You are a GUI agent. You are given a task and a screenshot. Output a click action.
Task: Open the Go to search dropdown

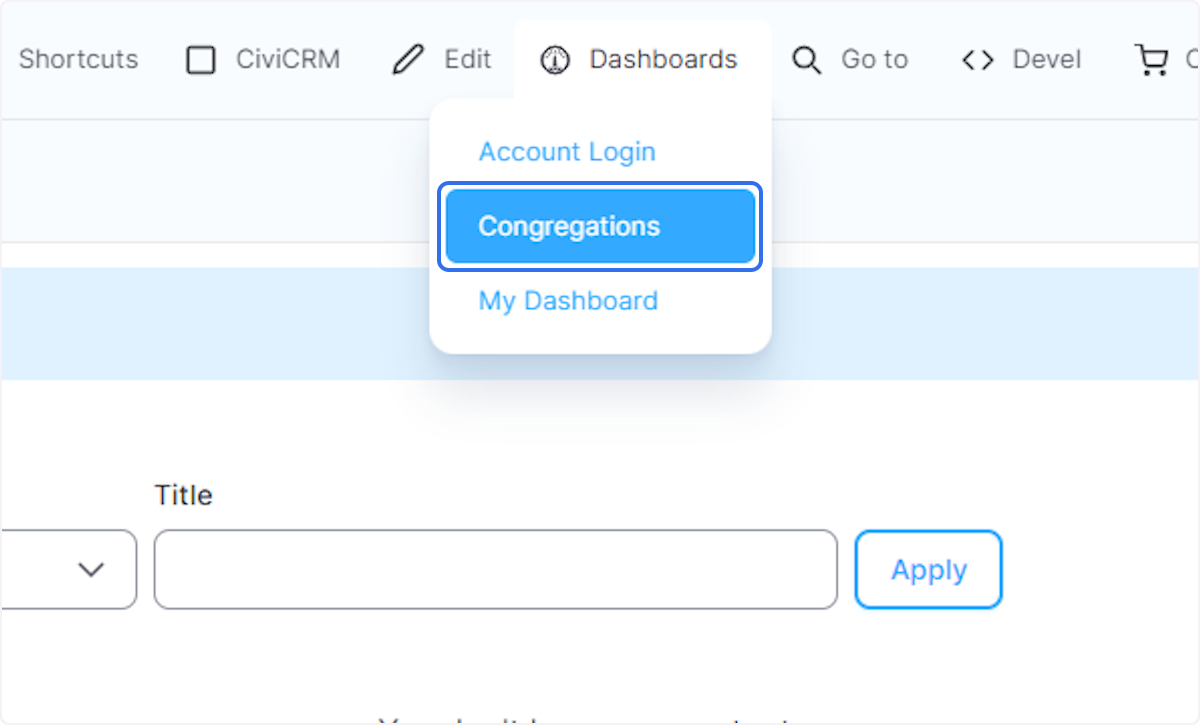[x=850, y=60]
